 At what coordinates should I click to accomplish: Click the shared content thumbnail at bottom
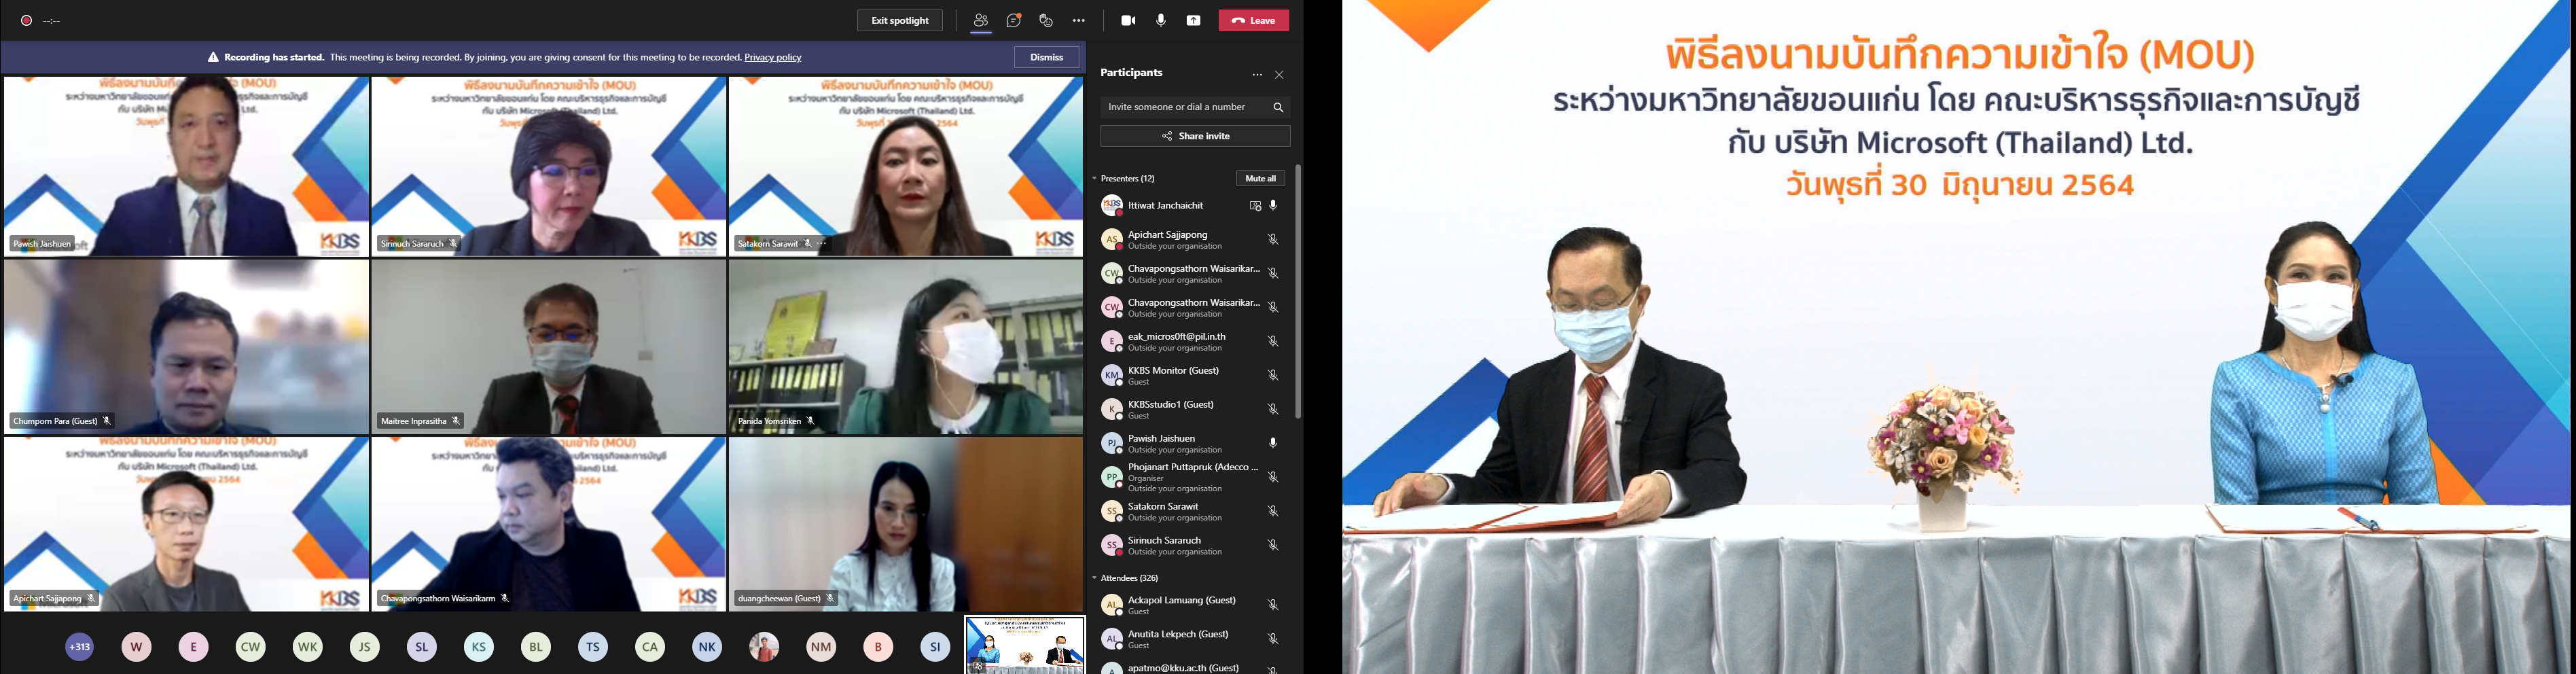coord(1025,645)
